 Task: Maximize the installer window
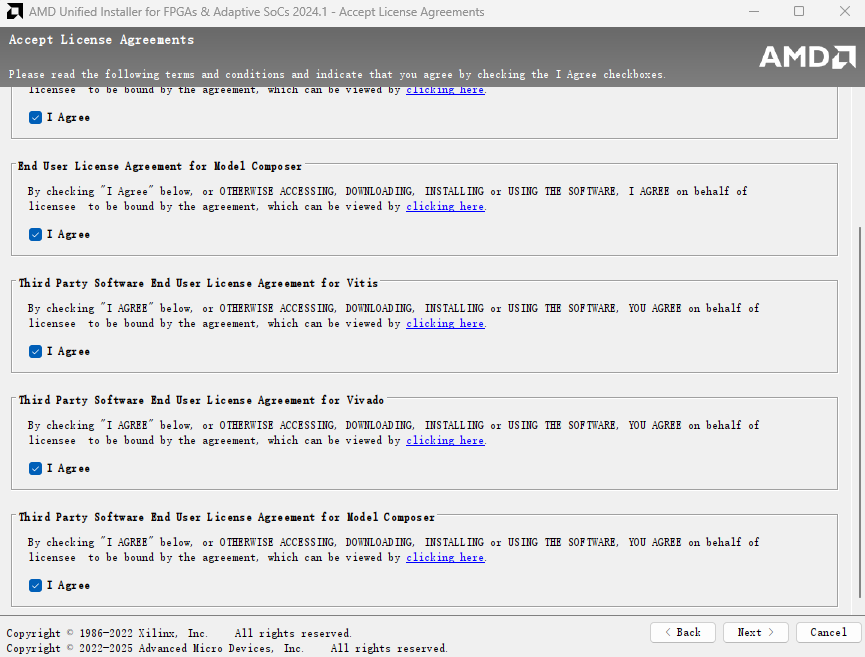(798, 12)
